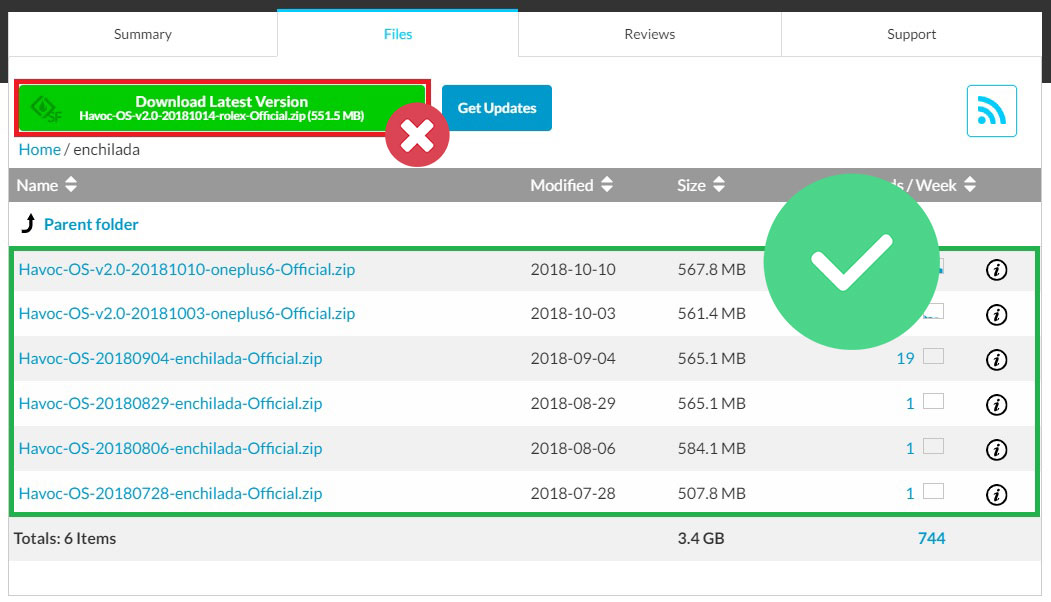
Task: View info for Havoc-OS-20180829-enchilada file
Action: coord(996,404)
